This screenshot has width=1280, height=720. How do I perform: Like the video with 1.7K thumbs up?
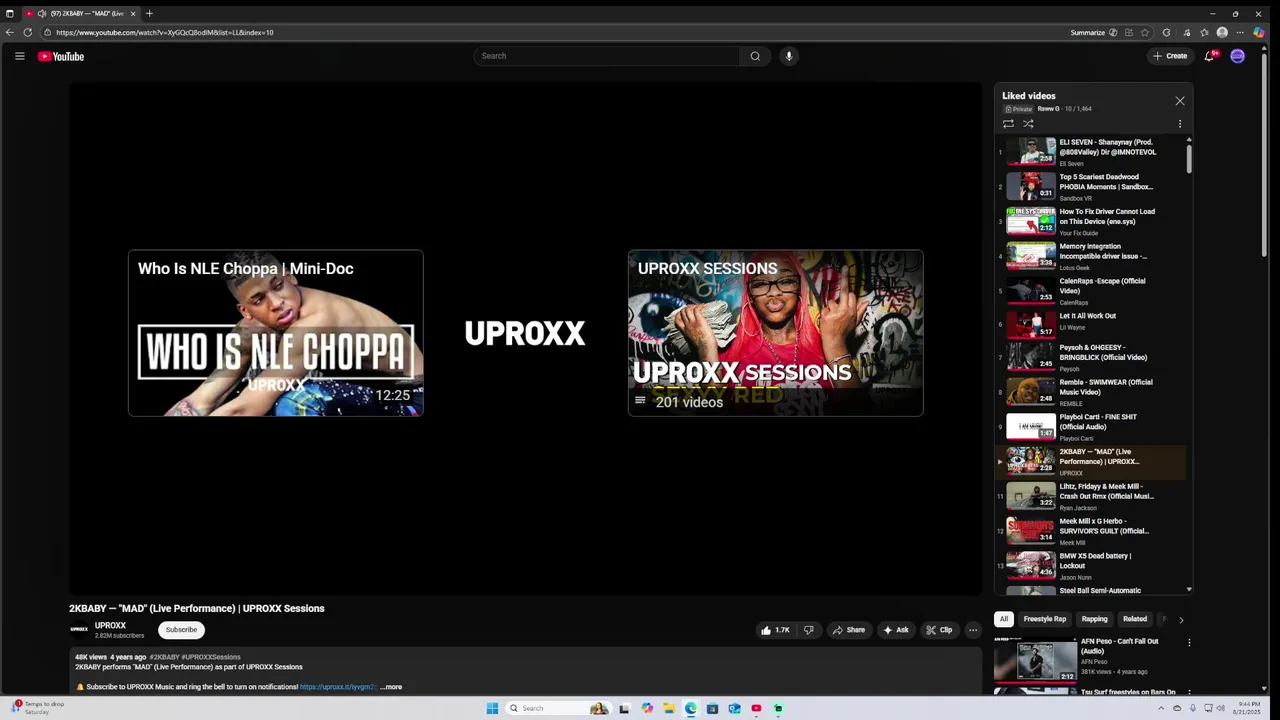pos(775,630)
